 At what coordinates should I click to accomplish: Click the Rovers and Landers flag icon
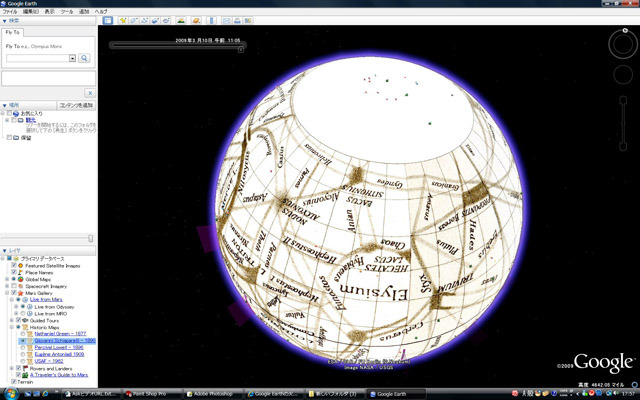25,368
